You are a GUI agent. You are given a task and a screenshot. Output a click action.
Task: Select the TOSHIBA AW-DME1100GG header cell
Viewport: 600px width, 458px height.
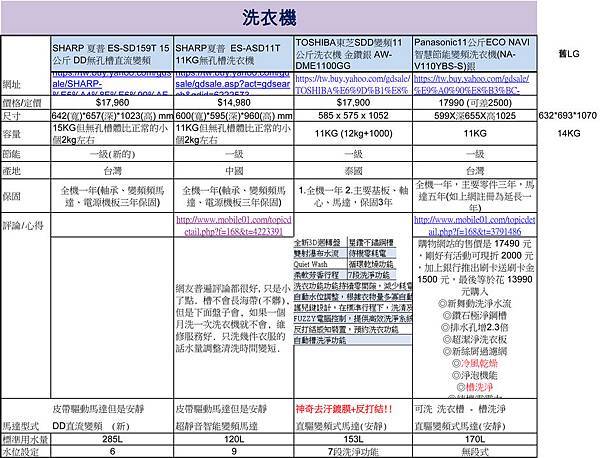[x=353, y=54]
